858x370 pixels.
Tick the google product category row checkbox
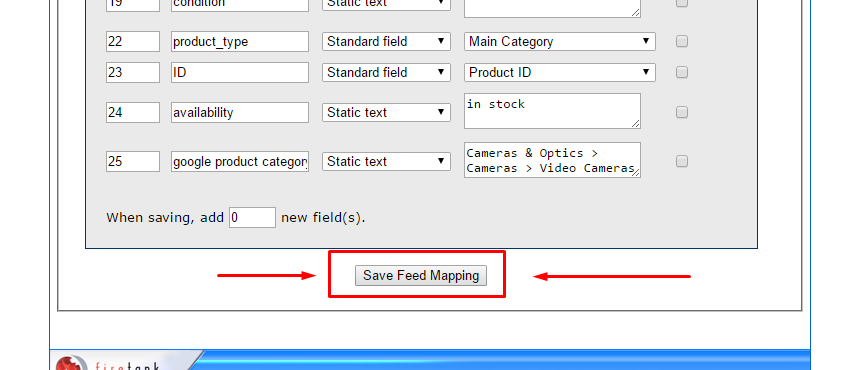tap(681, 161)
